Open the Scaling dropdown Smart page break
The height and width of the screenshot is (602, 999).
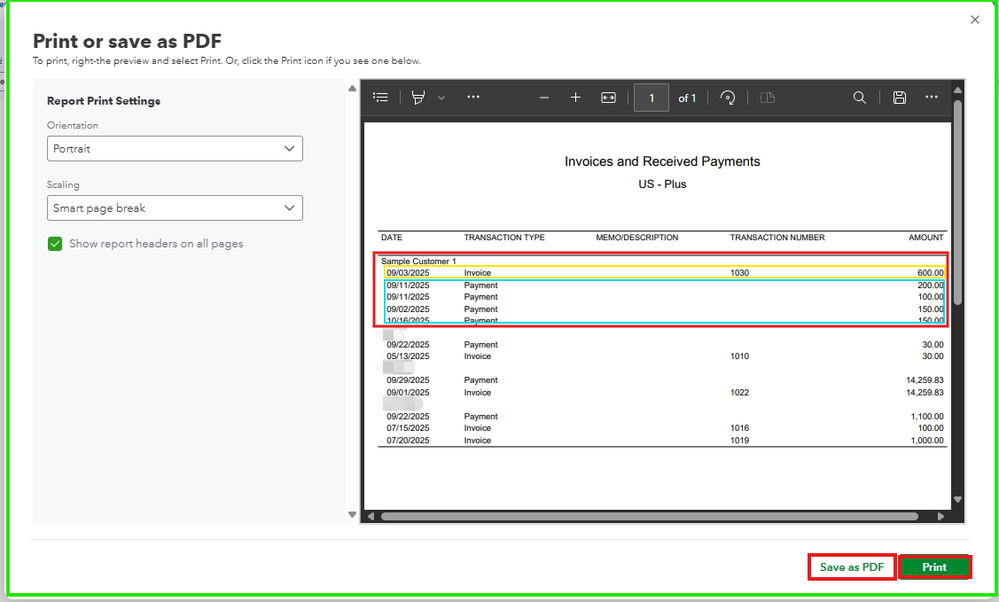tap(175, 208)
